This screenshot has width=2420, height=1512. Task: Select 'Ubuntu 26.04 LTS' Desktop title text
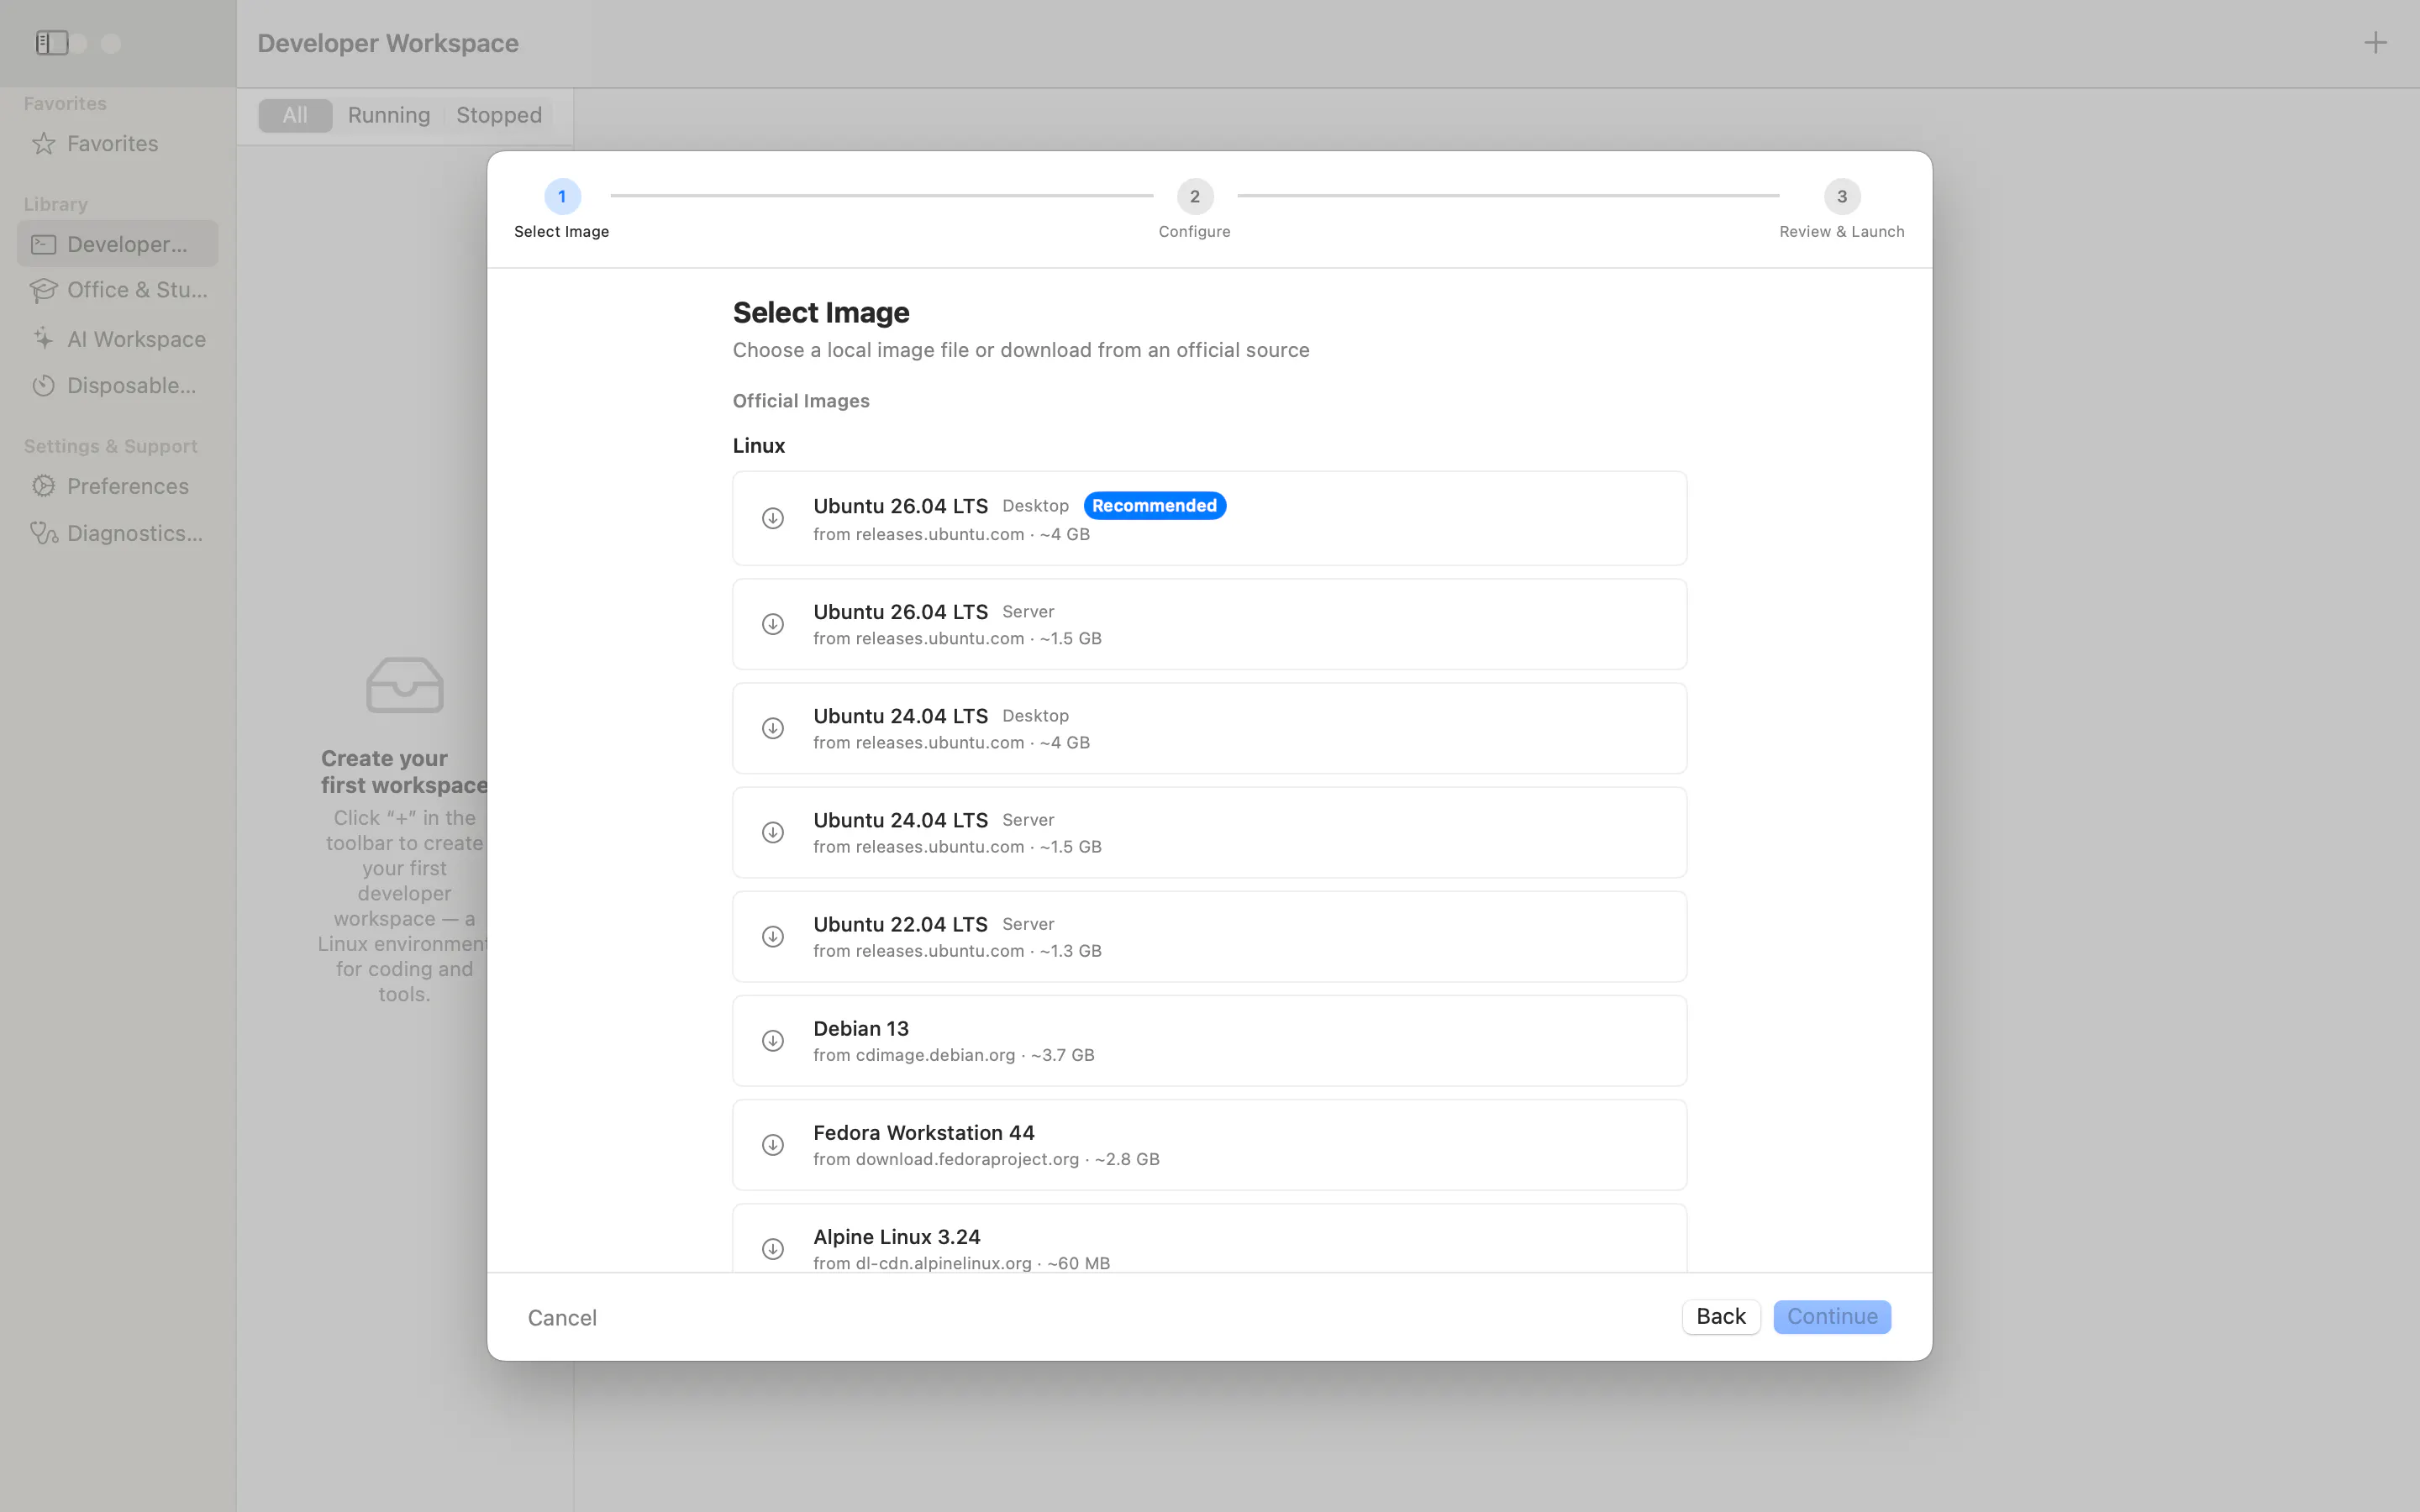pyautogui.click(x=900, y=506)
